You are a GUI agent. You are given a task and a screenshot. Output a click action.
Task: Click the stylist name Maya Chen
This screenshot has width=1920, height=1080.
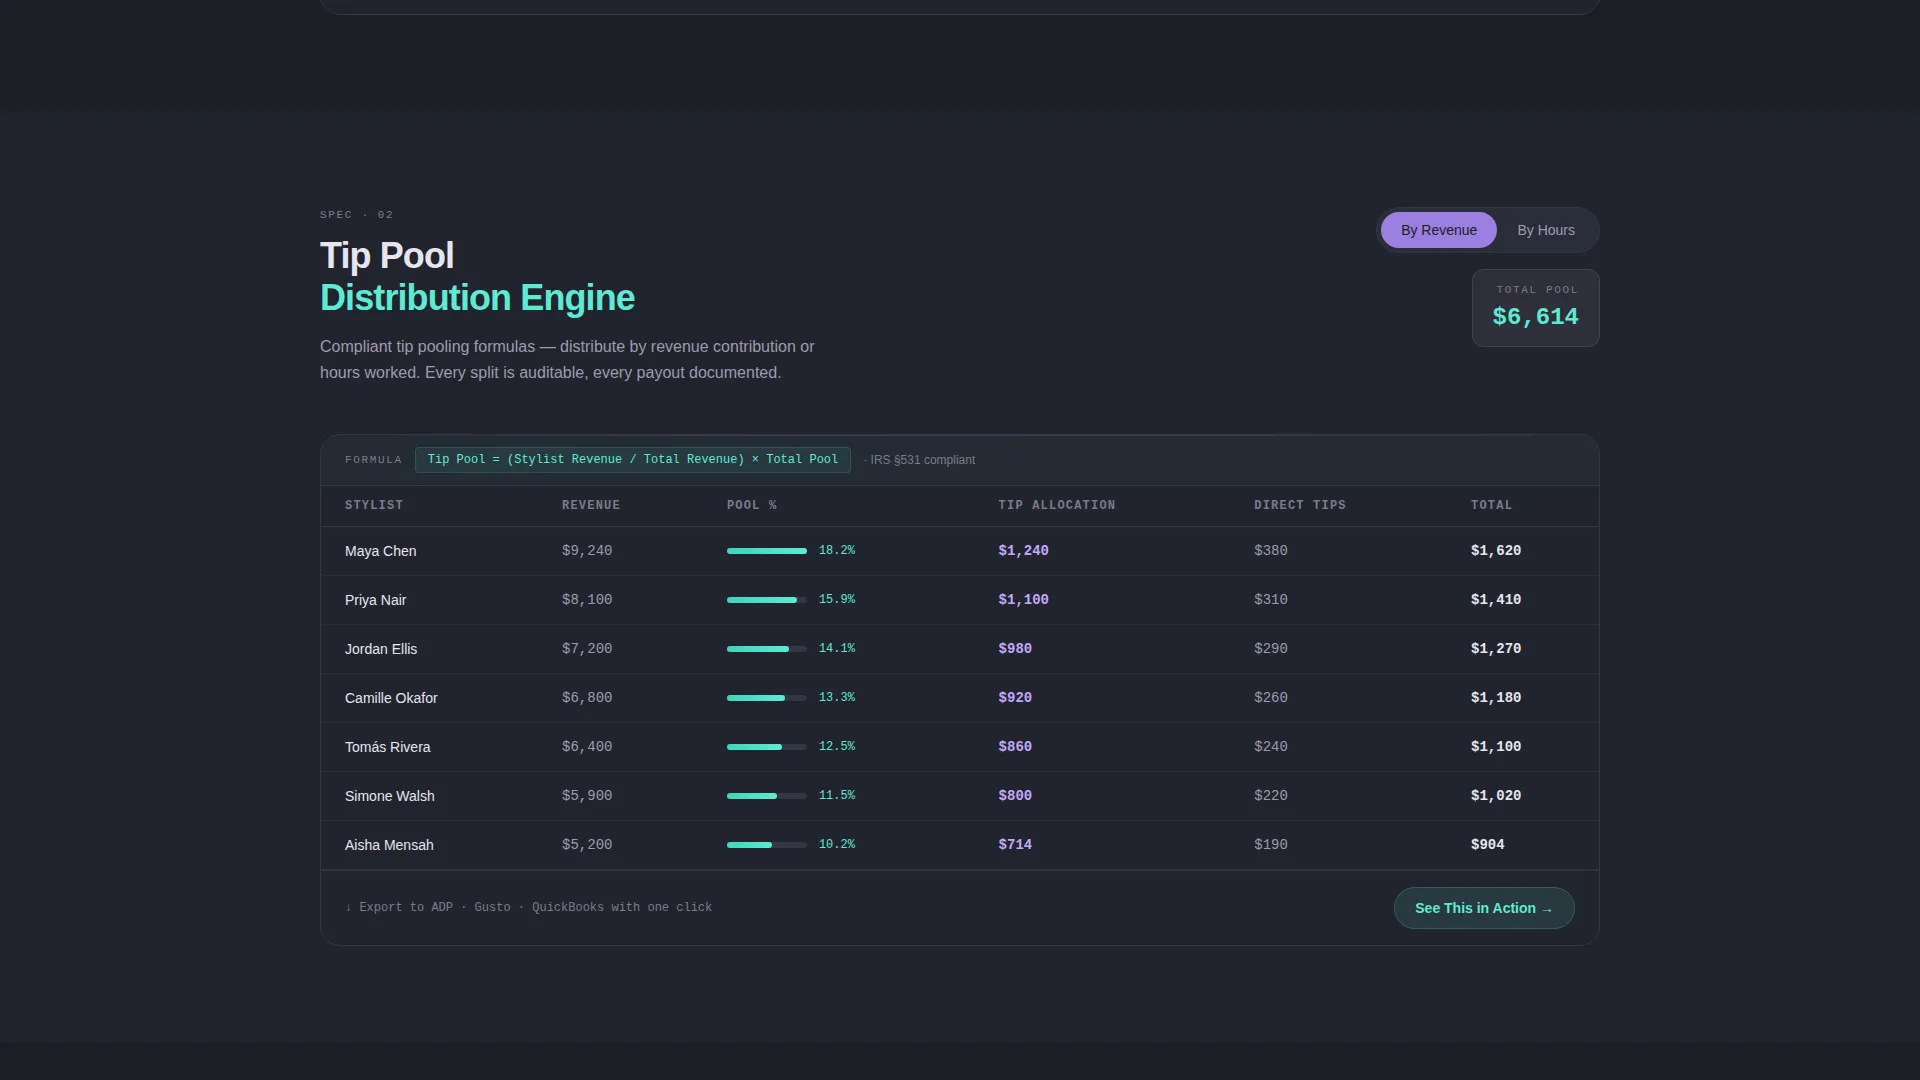[381, 551]
